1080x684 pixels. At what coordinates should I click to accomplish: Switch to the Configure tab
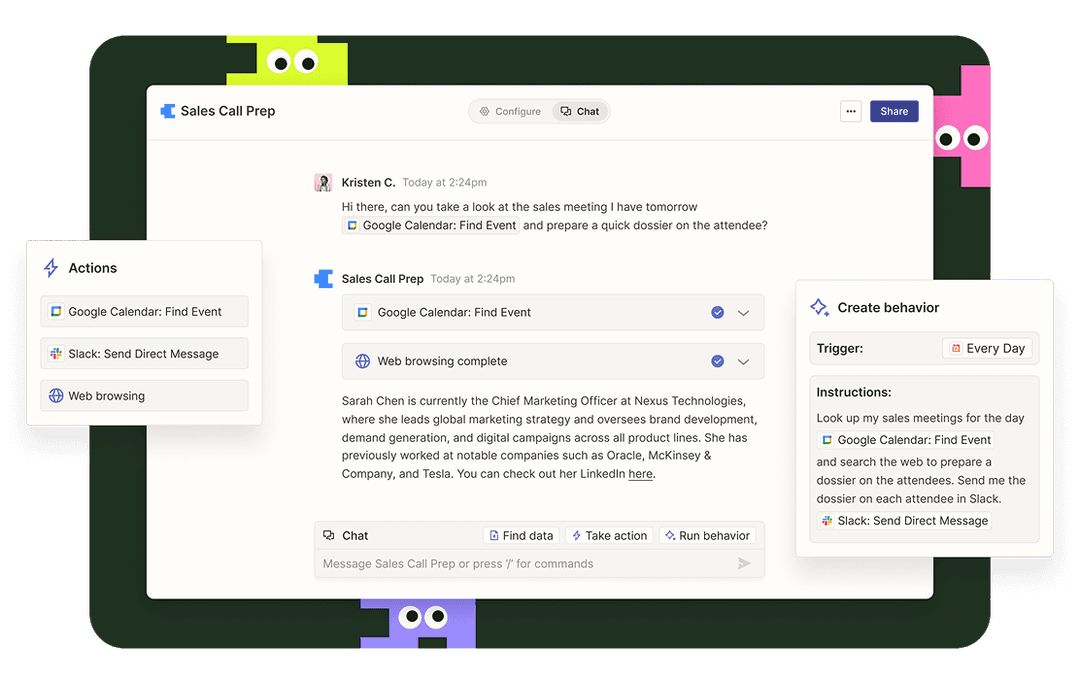click(x=510, y=111)
